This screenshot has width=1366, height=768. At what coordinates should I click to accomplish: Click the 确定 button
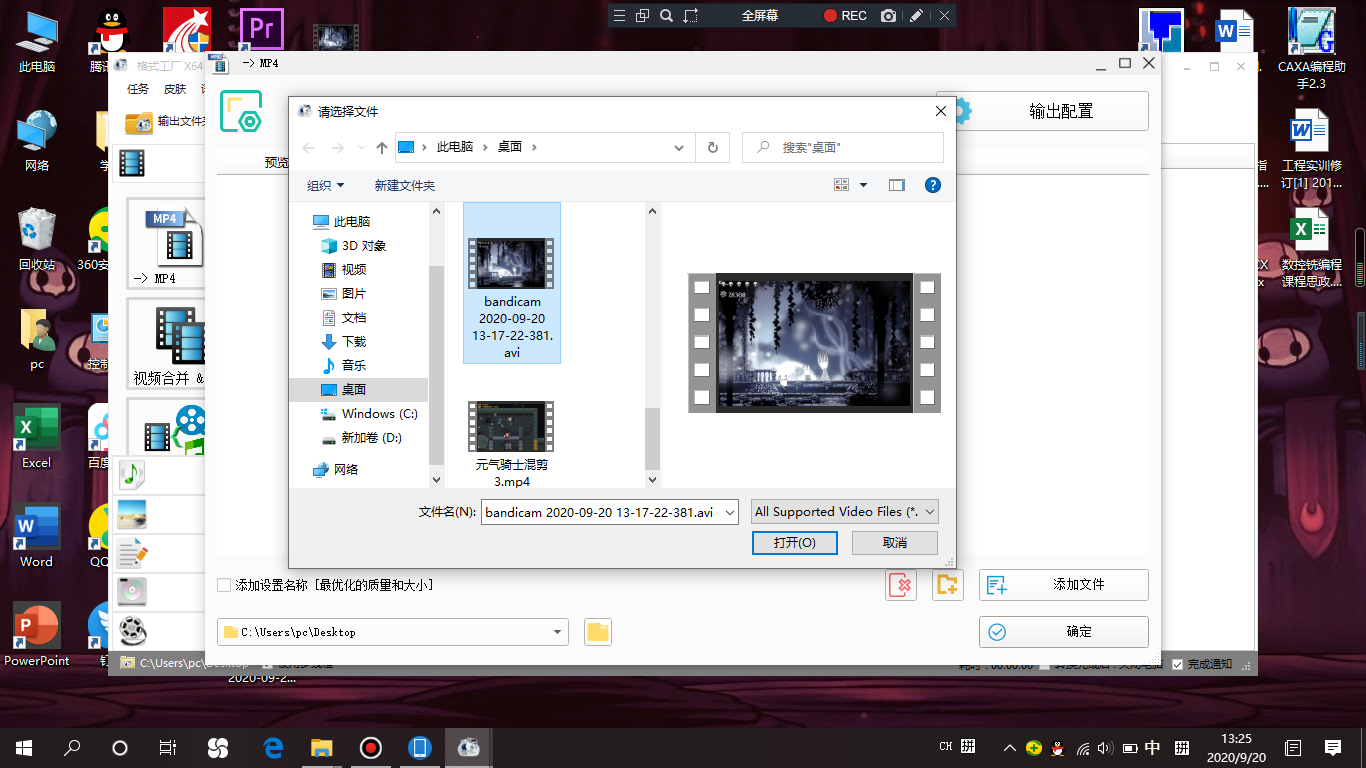pyautogui.click(x=1064, y=632)
